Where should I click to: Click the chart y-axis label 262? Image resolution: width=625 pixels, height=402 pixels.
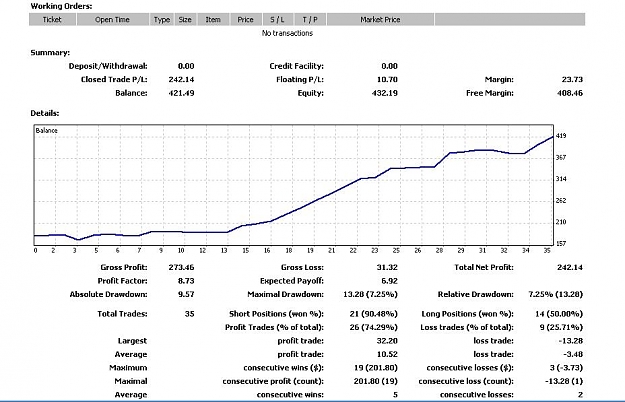[561, 200]
